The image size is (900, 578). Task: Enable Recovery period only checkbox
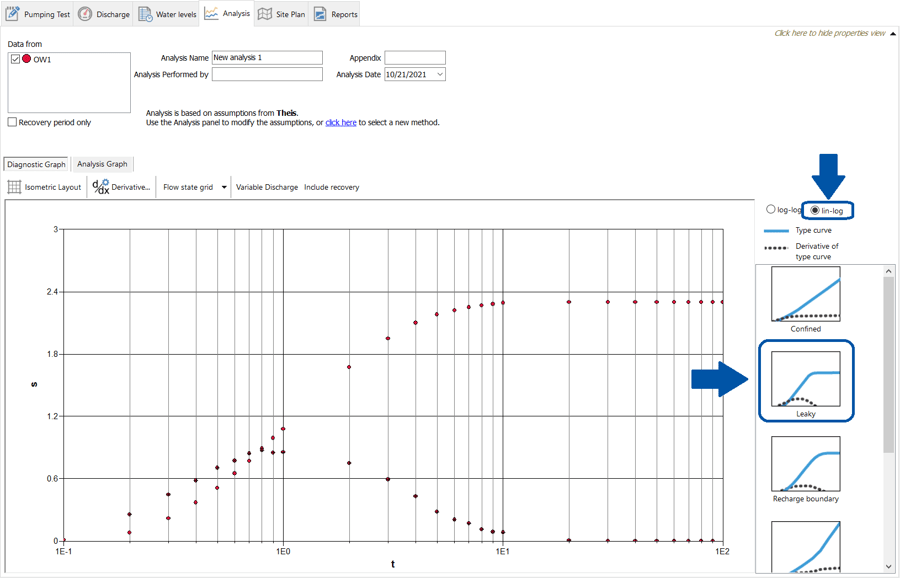tap(13, 122)
